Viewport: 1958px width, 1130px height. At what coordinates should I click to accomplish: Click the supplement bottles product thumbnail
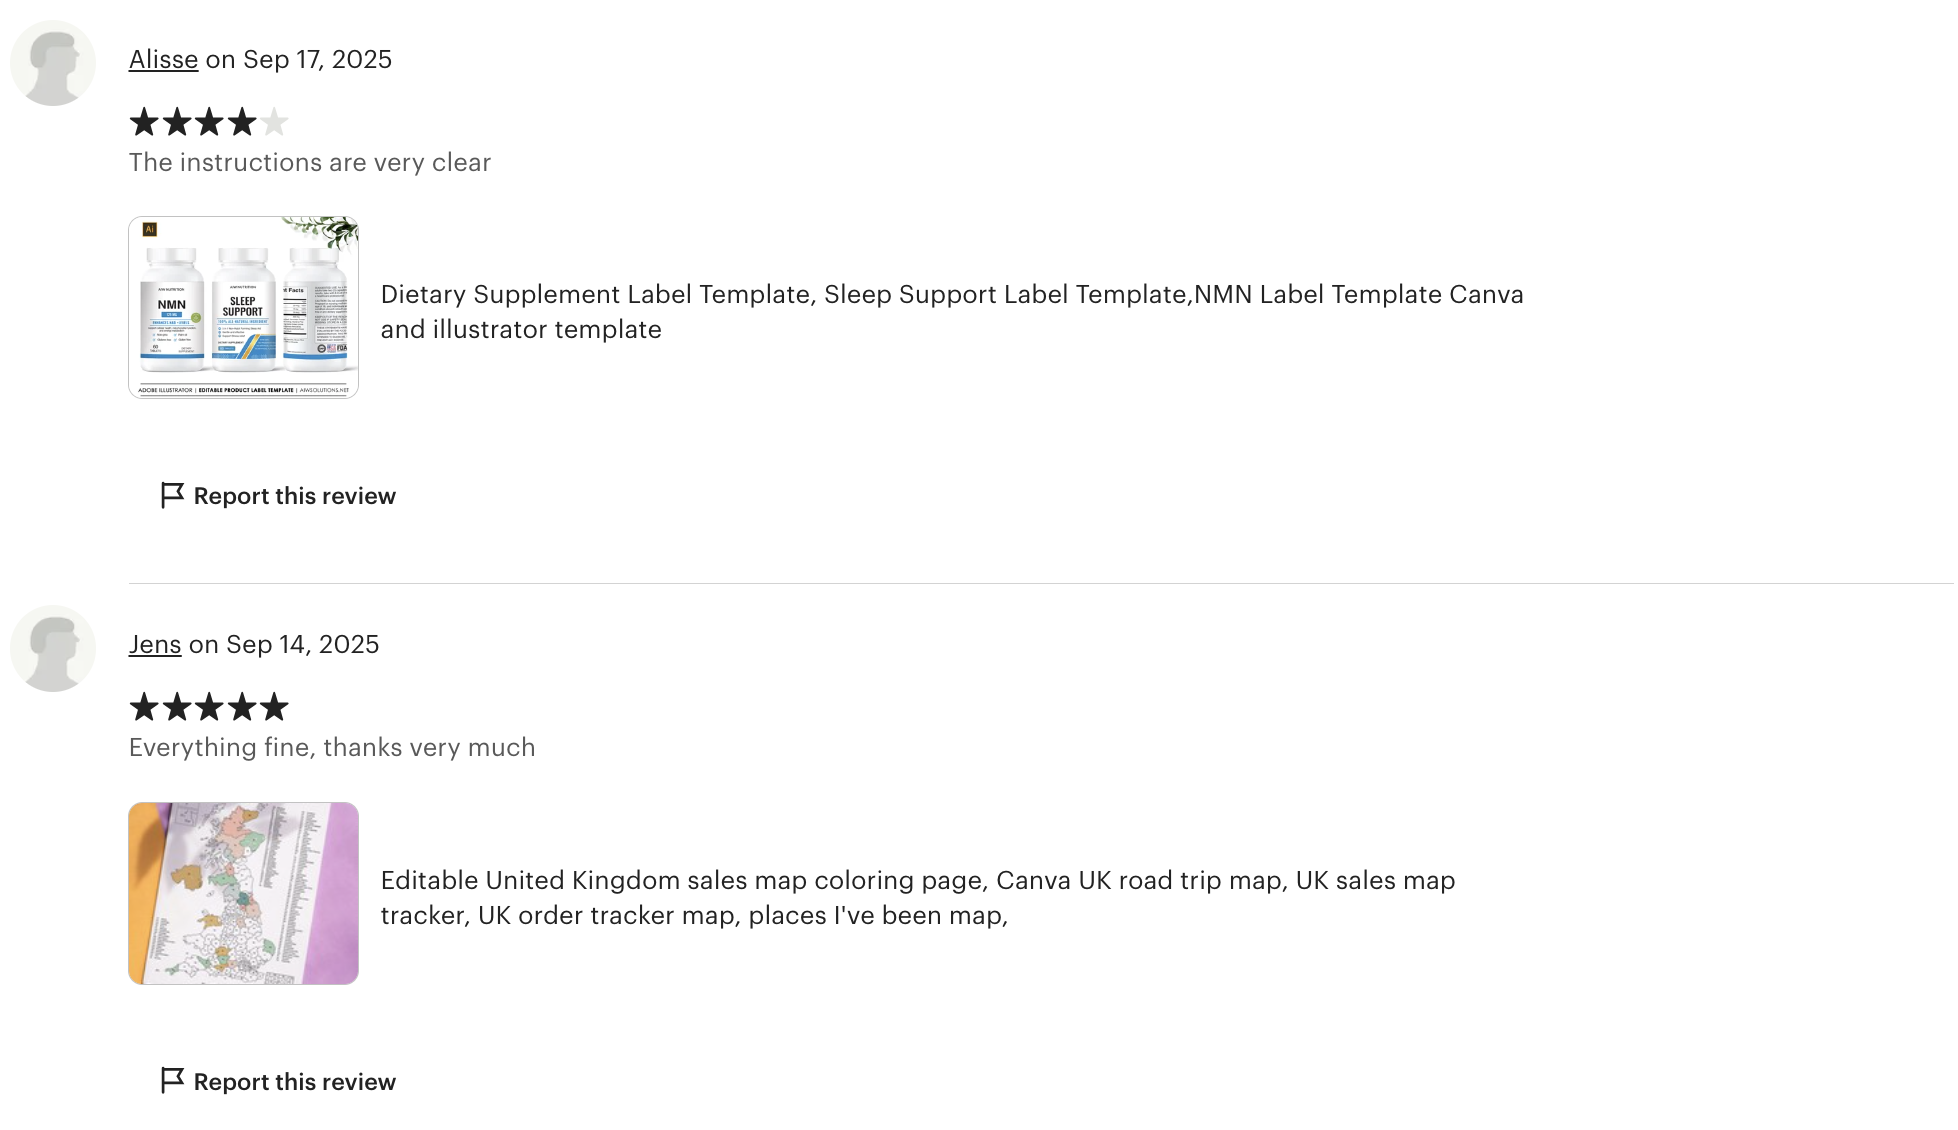pos(243,308)
